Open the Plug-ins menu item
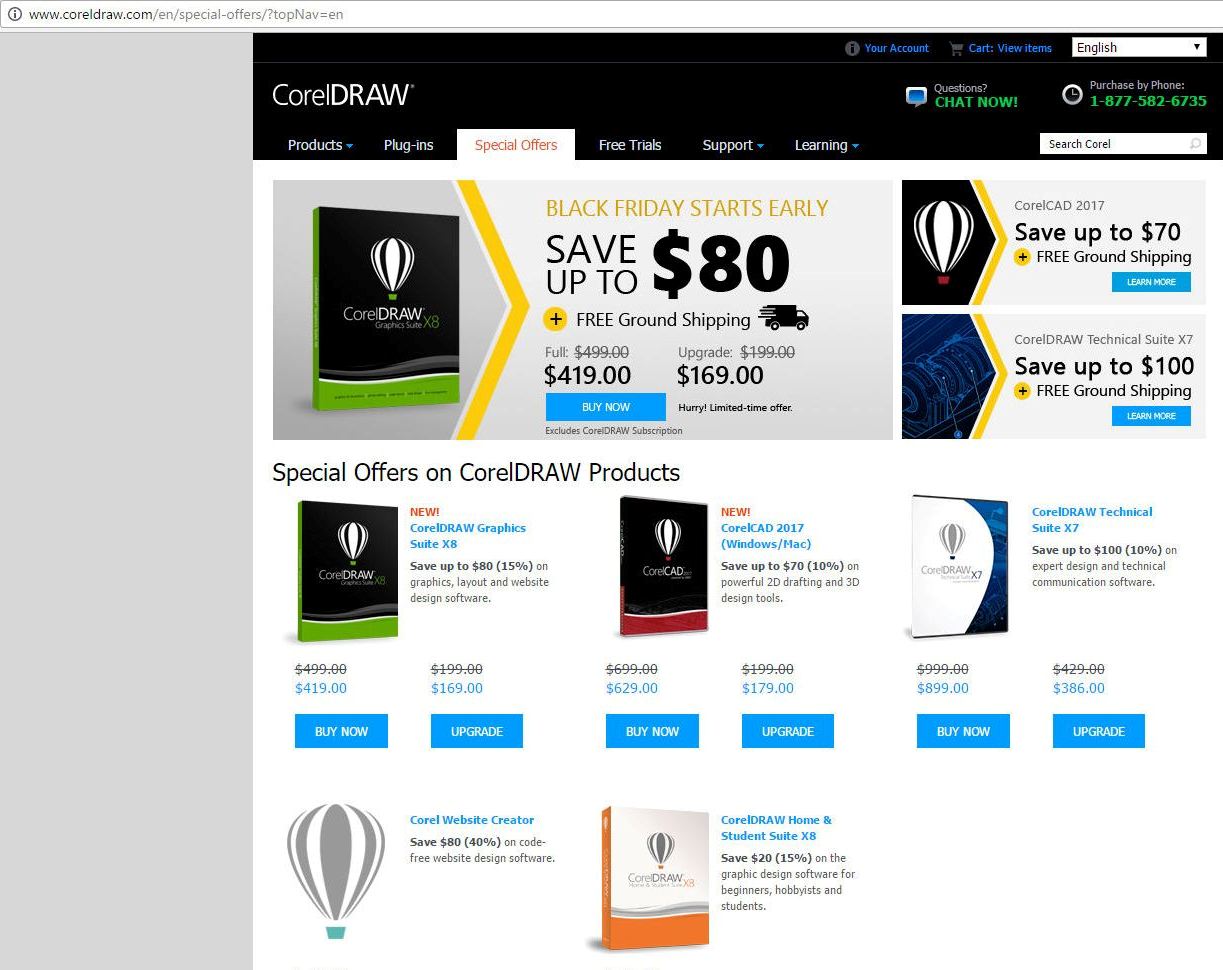This screenshot has height=970, width=1223. click(x=409, y=145)
